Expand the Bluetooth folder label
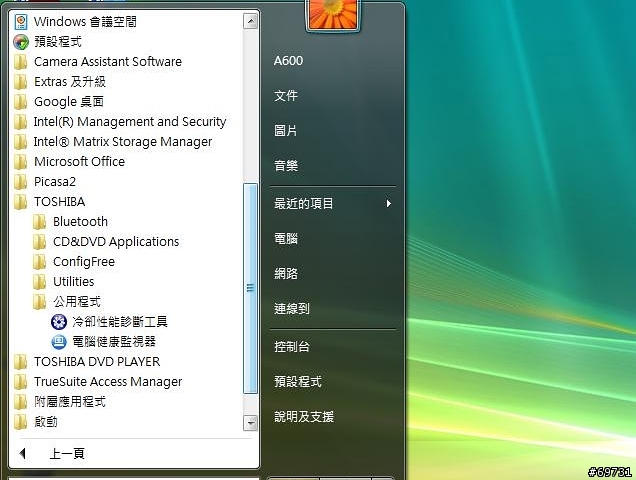Image resolution: width=636 pixels, height=480 pixels. pos(80,222)
